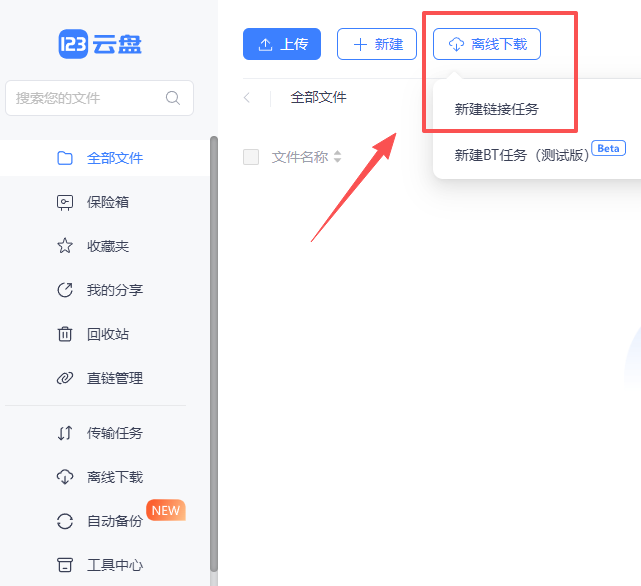Open the 离线下载 toolbar dropdown button
The height and width of the screenshot is (586, 641).
pos(487,44)
